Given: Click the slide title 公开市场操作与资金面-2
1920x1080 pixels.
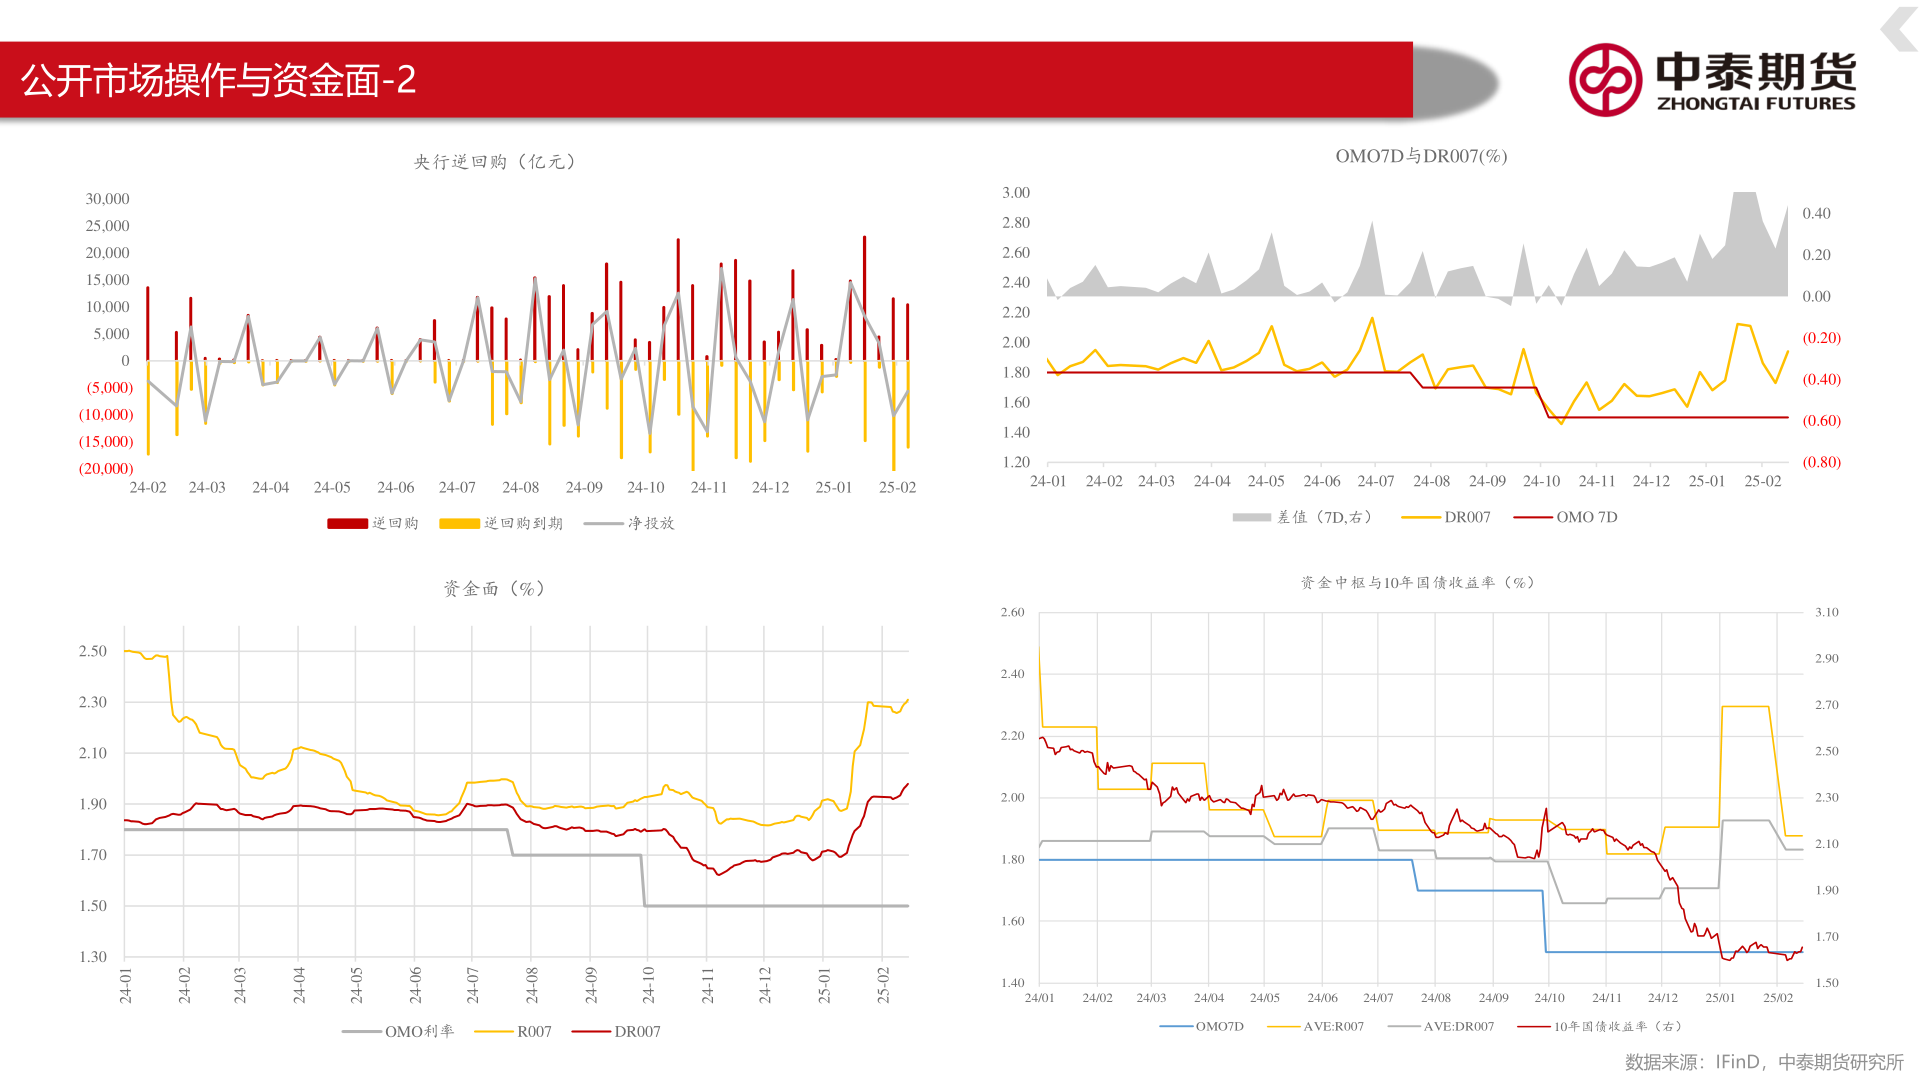Looking at the screenshot, I should pyautogui.click(x=218, y=80).
